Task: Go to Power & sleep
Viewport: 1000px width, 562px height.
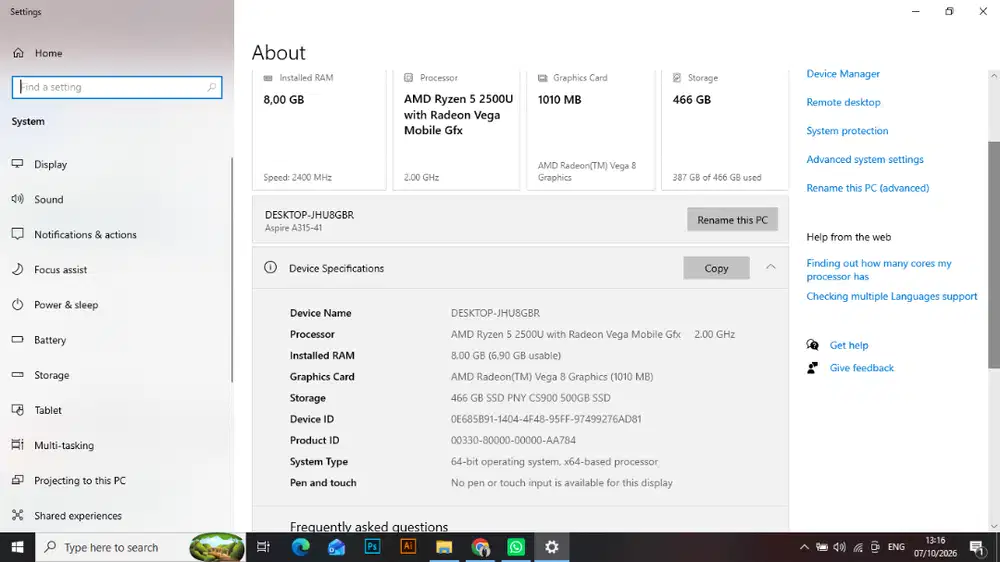Action: [66, 305]
